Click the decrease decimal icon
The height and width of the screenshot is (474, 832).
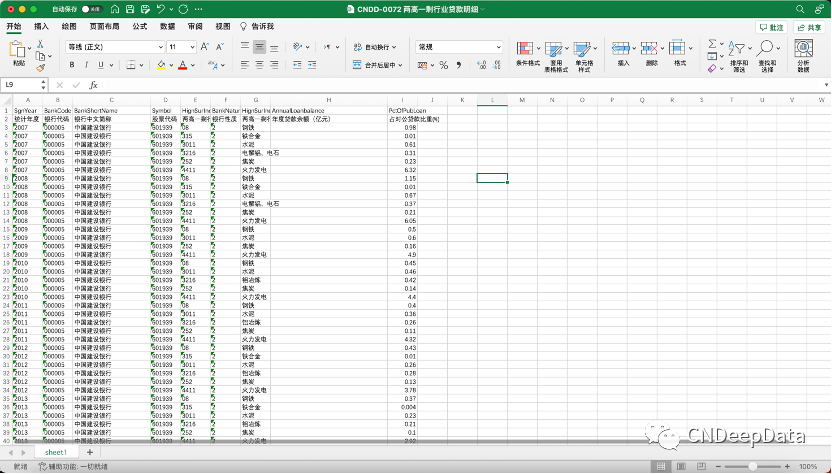497,65
